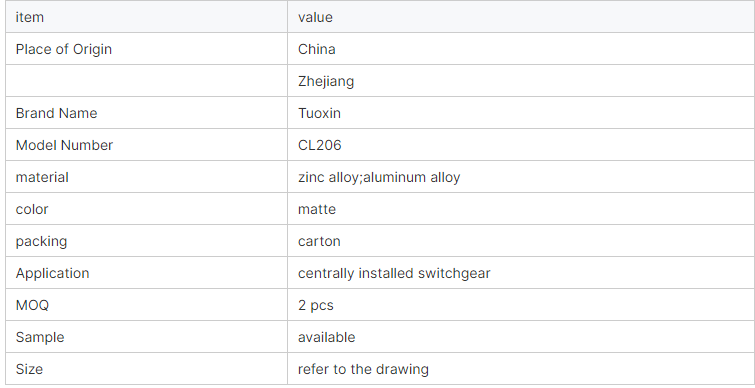Click 'refer to the drawing' text
The width and height of the screenshot is (755, 388).
[363, 369]
